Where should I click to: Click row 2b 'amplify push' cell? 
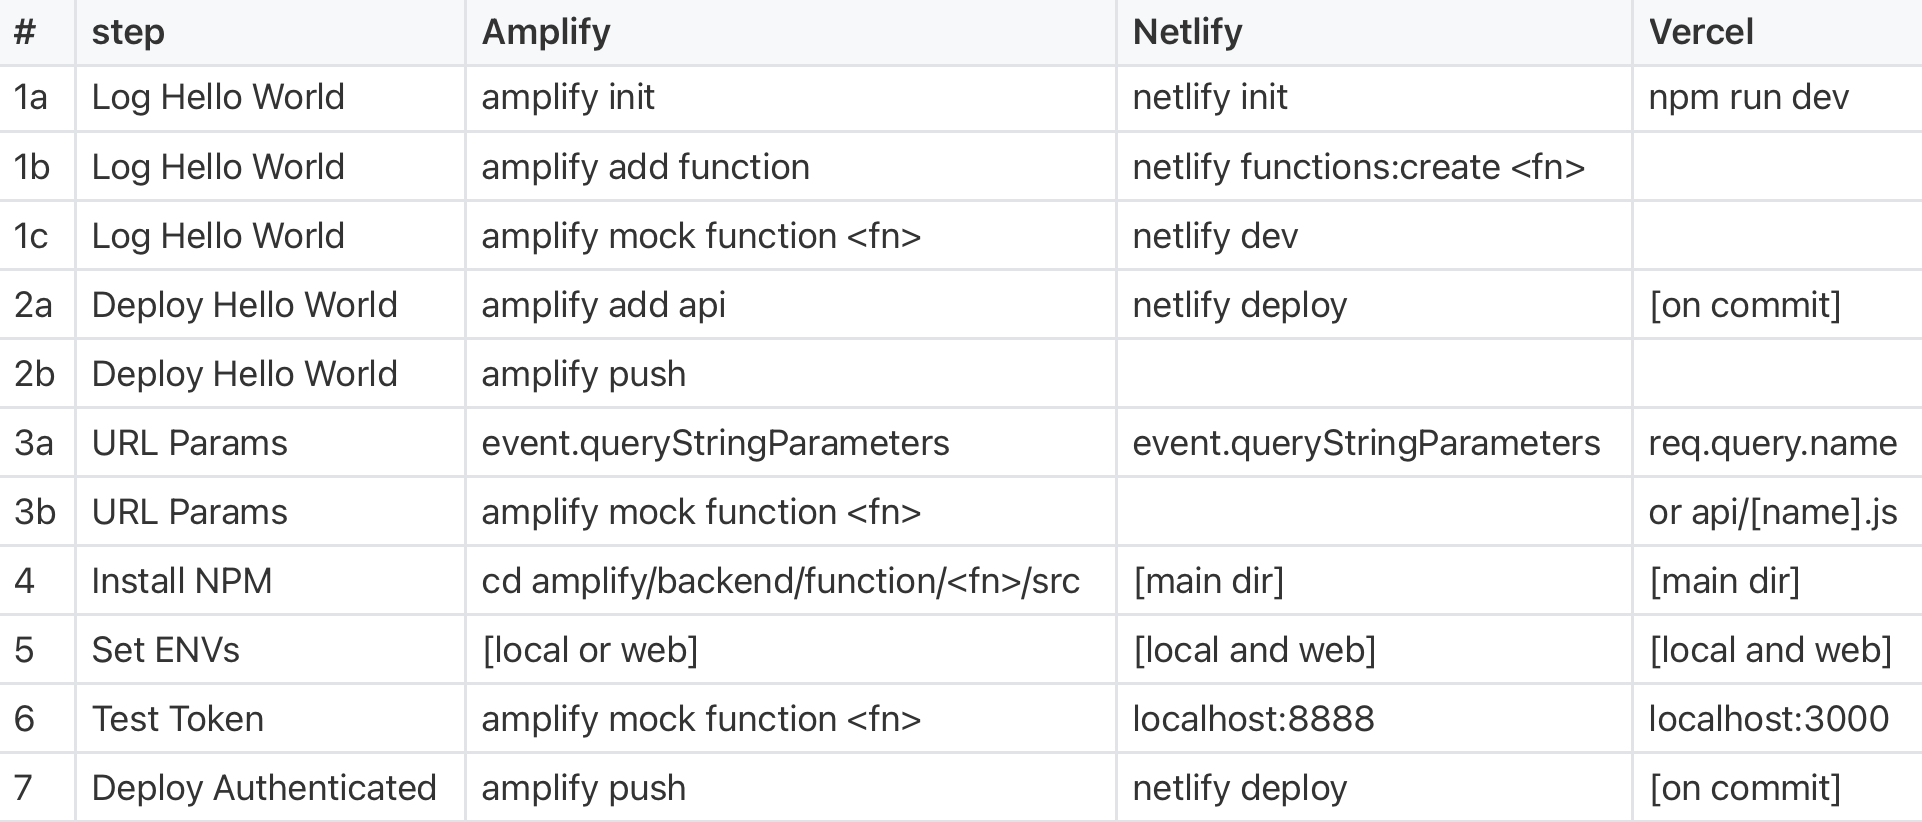click(583, 374)
